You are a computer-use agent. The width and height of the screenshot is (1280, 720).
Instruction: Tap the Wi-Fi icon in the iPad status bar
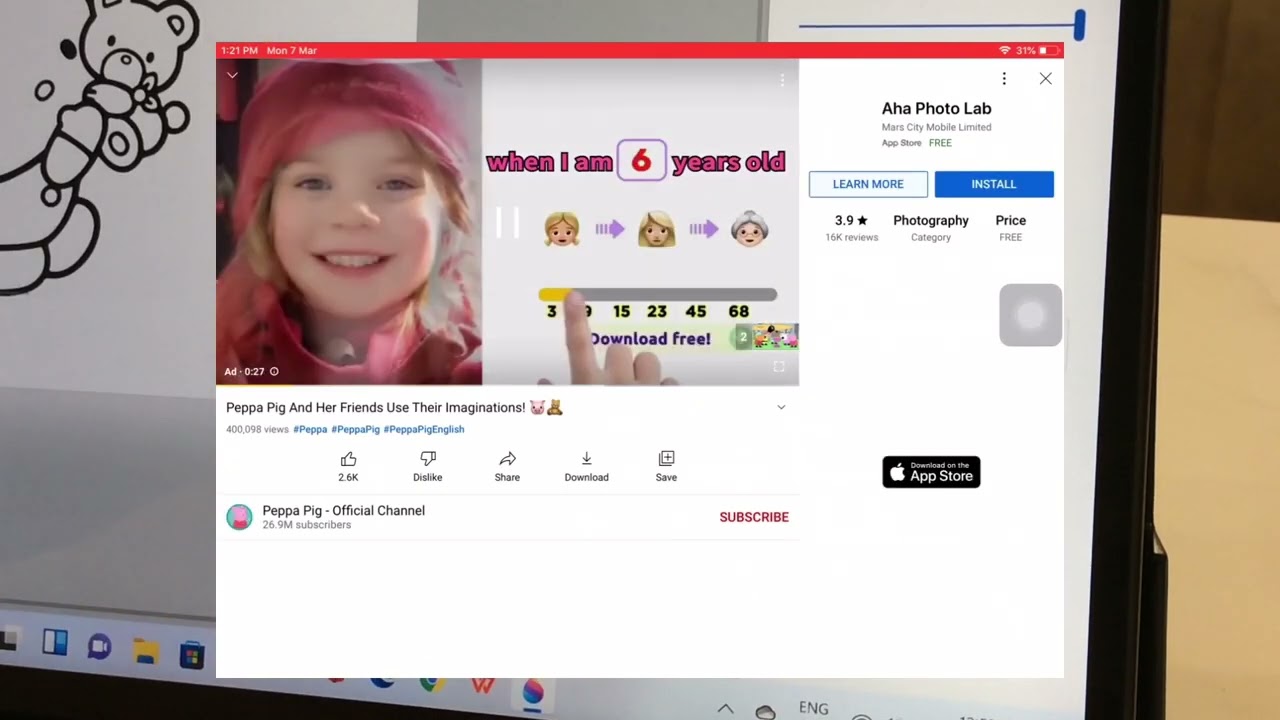[1005, 50]
